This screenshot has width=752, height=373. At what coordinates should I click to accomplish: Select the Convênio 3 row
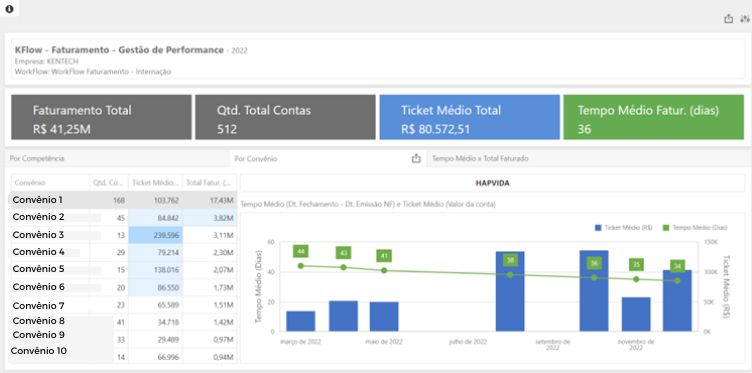click(124, 235)
